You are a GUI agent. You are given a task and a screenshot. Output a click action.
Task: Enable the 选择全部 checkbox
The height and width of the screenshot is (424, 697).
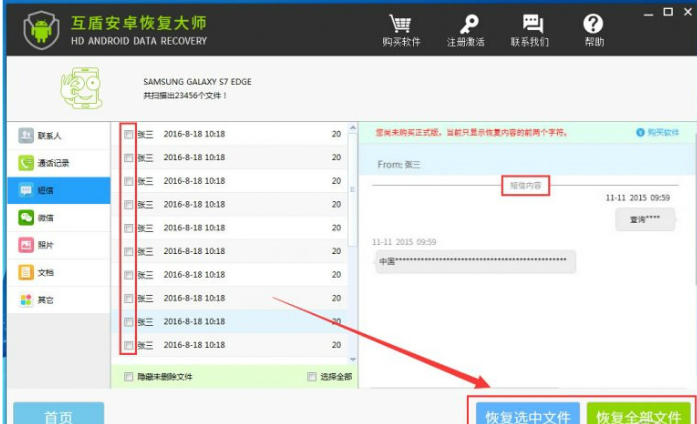(x=312, y=377)
